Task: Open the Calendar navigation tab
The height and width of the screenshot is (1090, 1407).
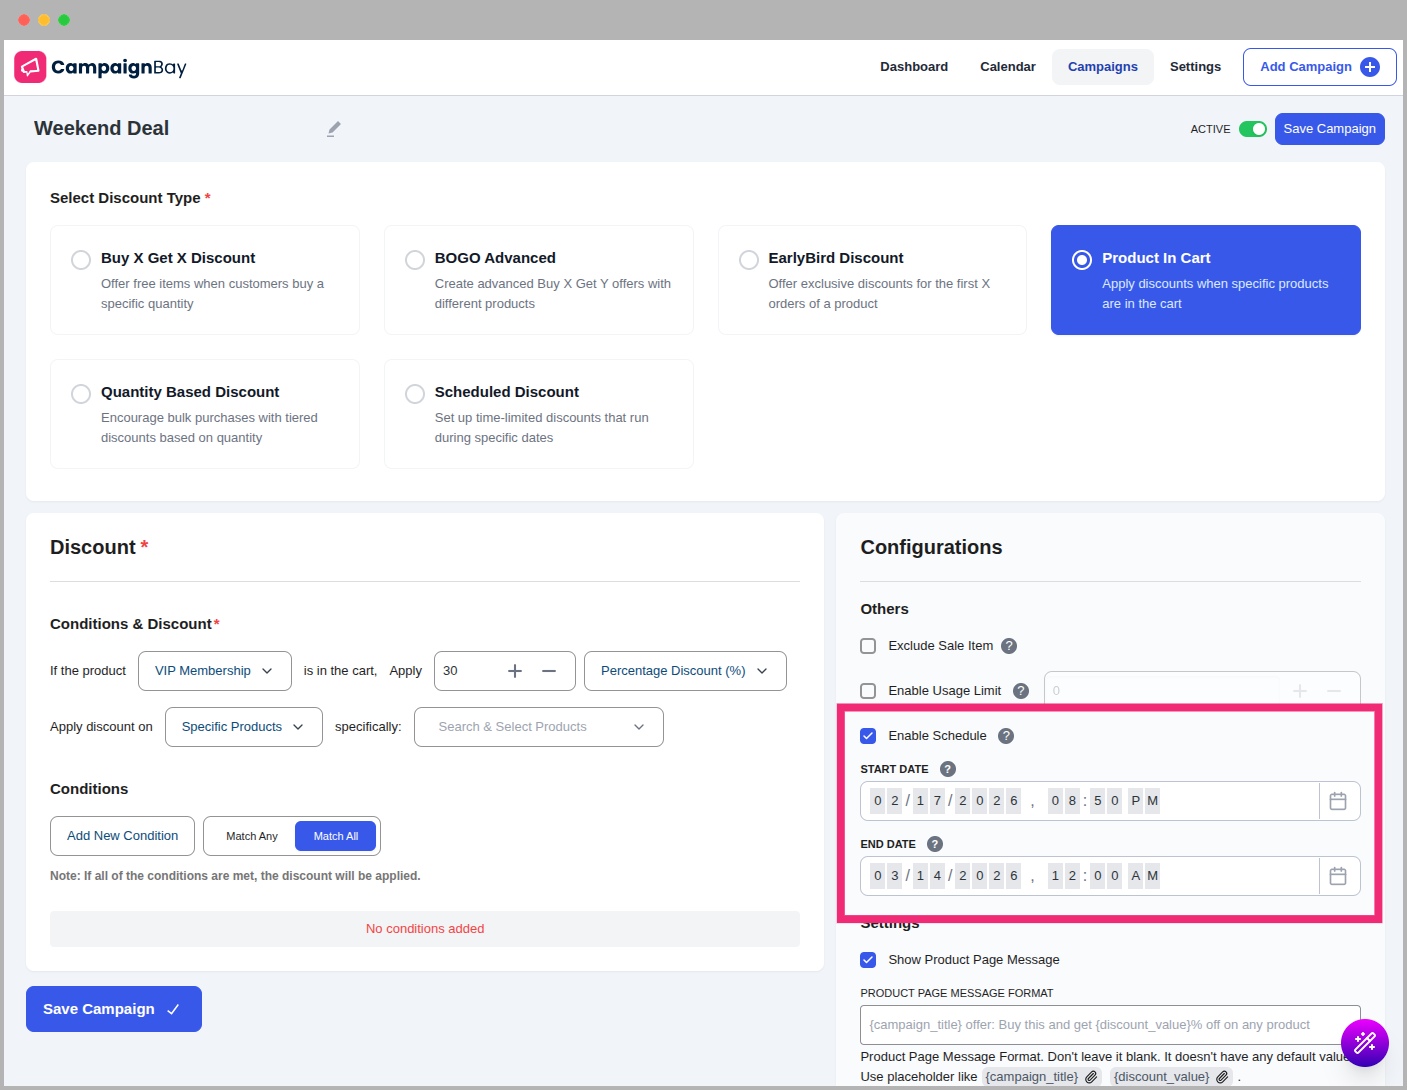Action: click(x=1007, y=66)
